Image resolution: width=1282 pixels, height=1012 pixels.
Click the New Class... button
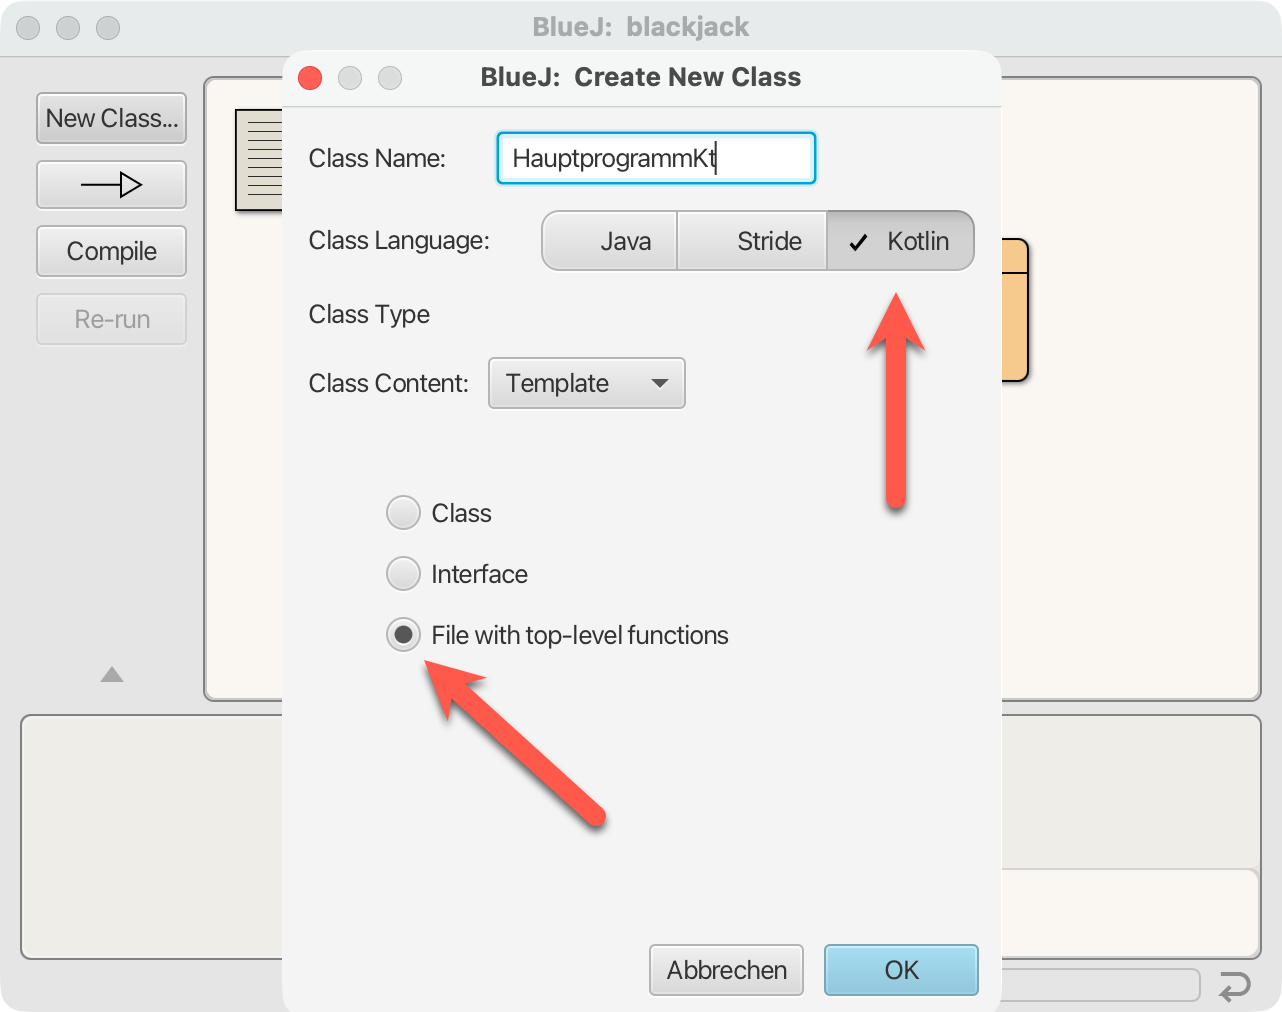(x=111, y=118)
